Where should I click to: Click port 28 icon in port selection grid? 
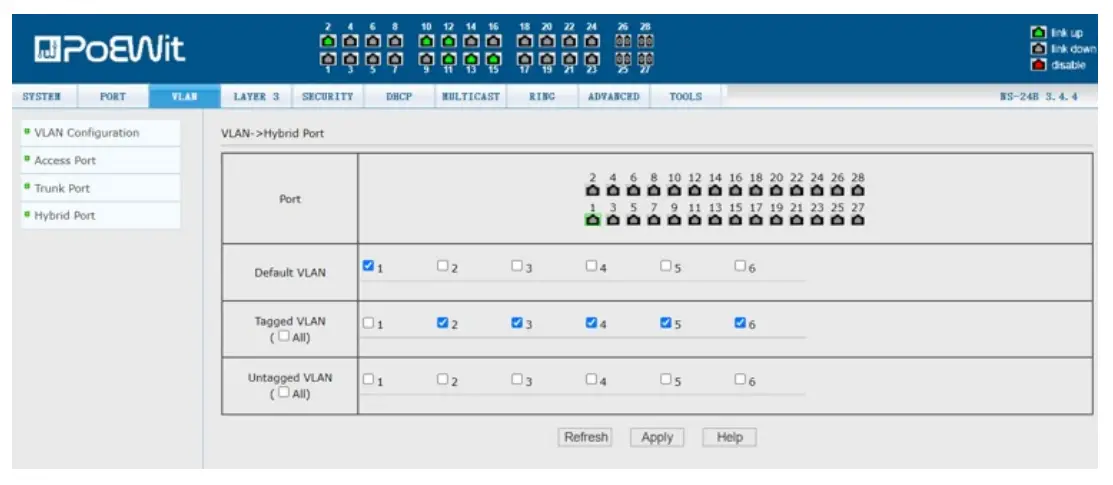coord(858,189)
